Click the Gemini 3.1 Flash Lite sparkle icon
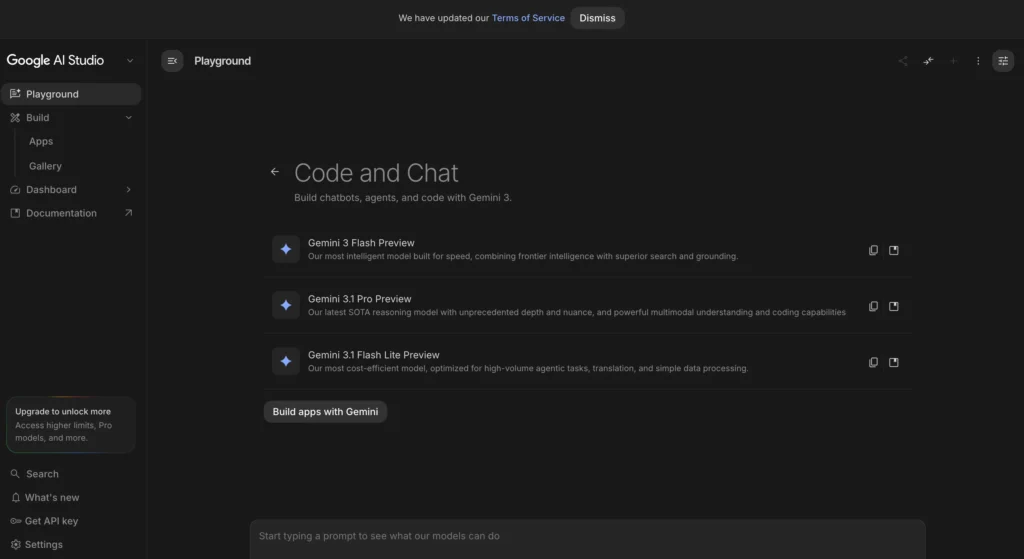Viewport: 1024px width, 559px height. [x=286, y=361]
